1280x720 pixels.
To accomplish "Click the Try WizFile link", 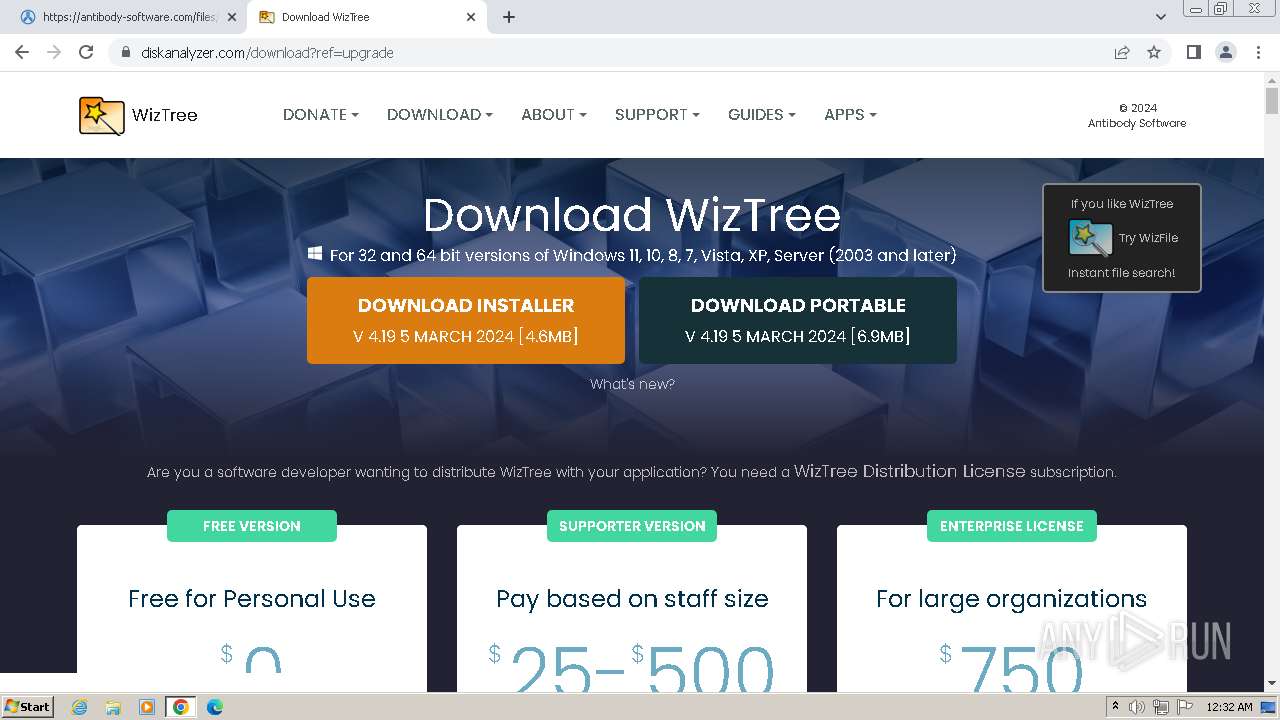I will 1148,238.
